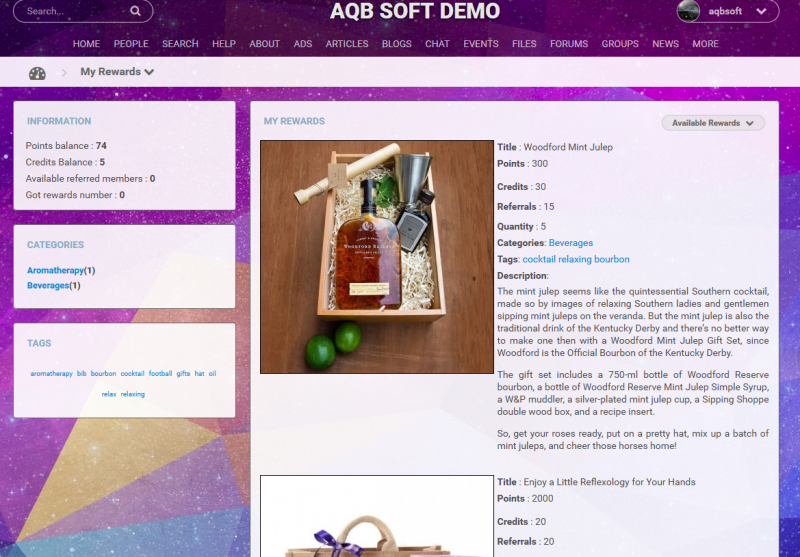This screenshot has height=557, width=800.
Task: Select the Beverages category in sidebar
Action: point(48,286)
